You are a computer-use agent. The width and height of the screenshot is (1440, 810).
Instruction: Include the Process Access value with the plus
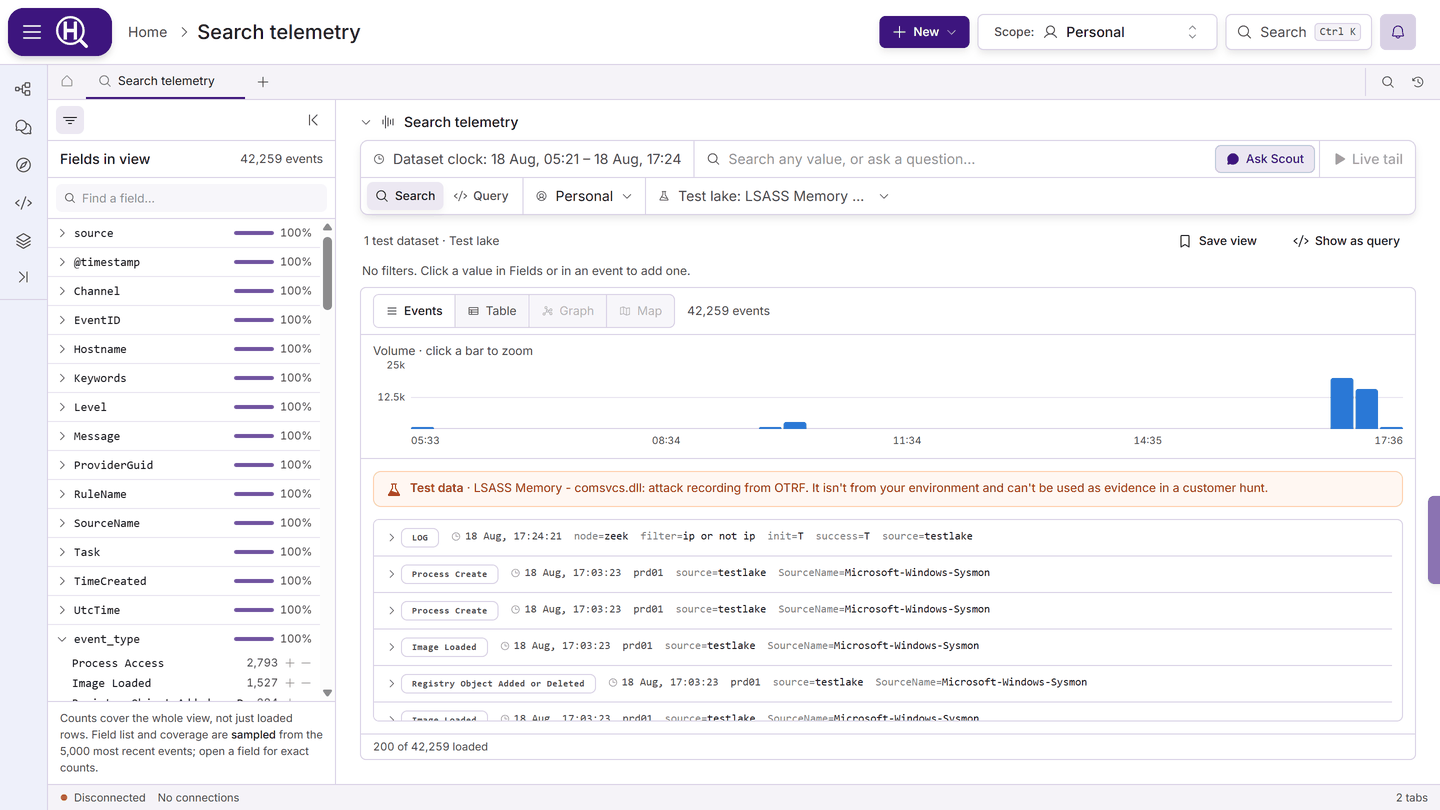(x=290, y=663)
